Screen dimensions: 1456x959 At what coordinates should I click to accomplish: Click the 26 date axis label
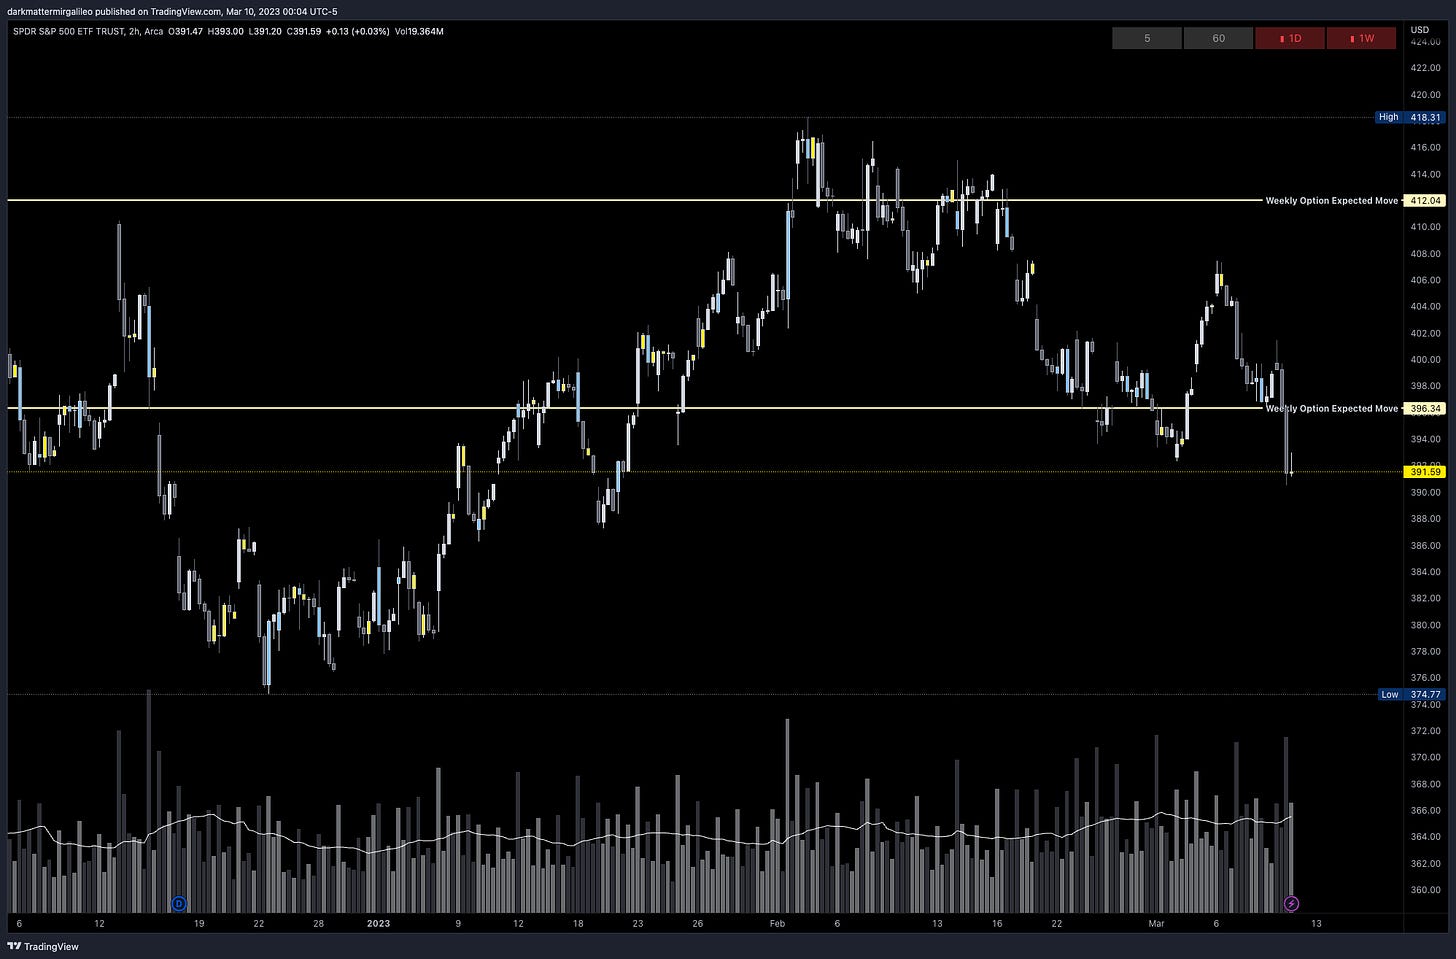[x=697, y=924]
